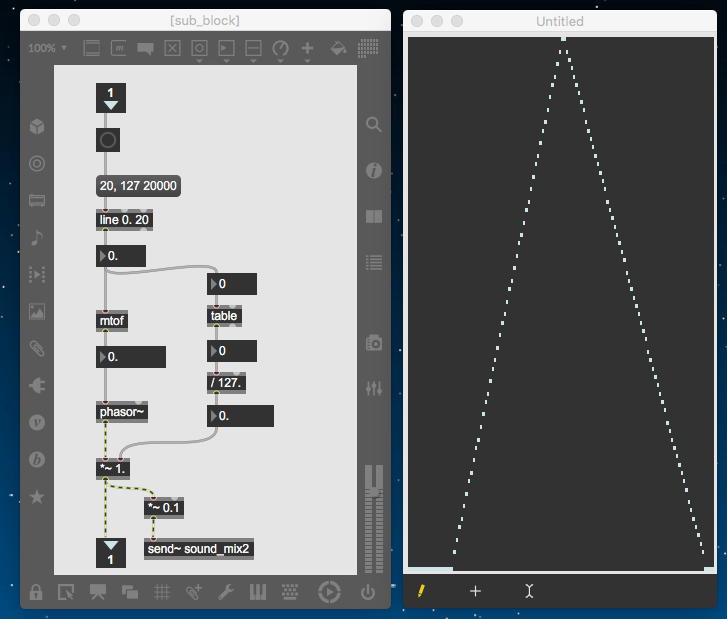Open the audio note browser in left sidebar
The width and height of the screenshot is (727, 619).
click(37, 237)
